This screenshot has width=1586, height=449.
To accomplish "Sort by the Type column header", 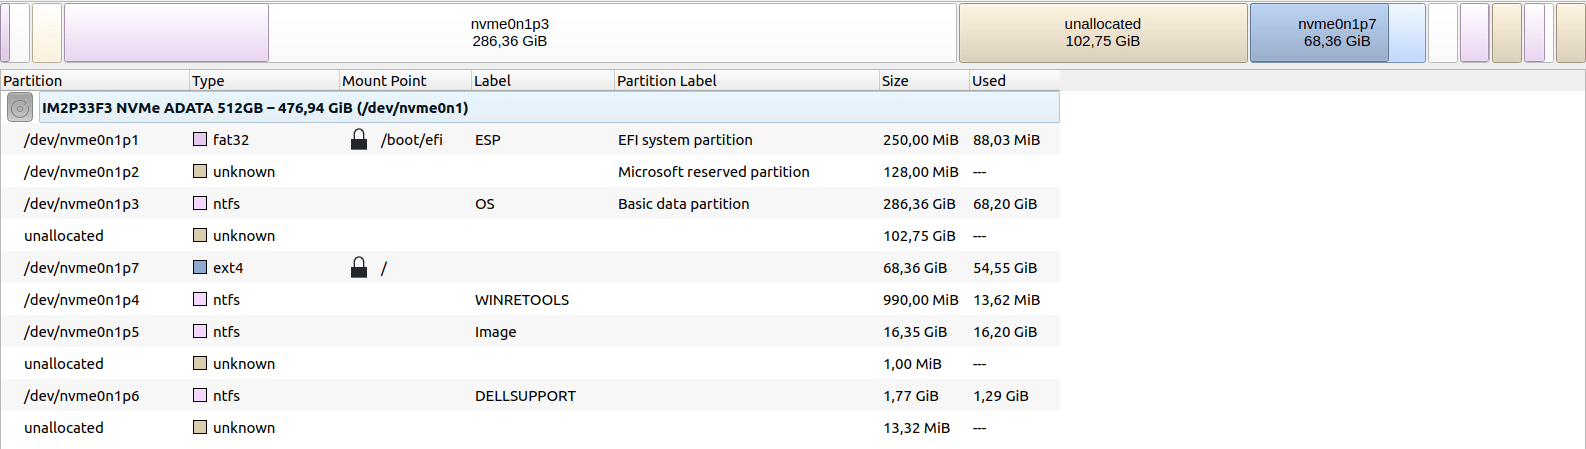I will [x=264, y=81].
